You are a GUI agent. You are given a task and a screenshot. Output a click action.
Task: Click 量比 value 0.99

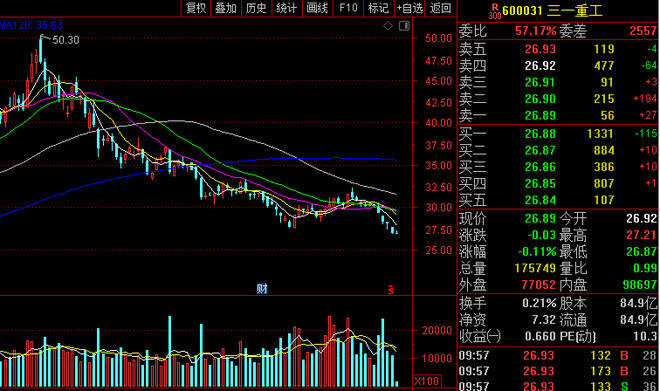[x=645, y=268]
